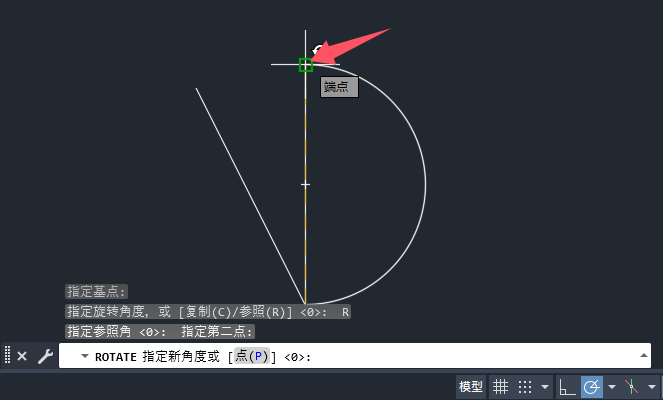Image resolution: width=663 pixels, height=400 pixels.
Task: Snap to green endpoint marker on line
Action: (x=306, y=65)
